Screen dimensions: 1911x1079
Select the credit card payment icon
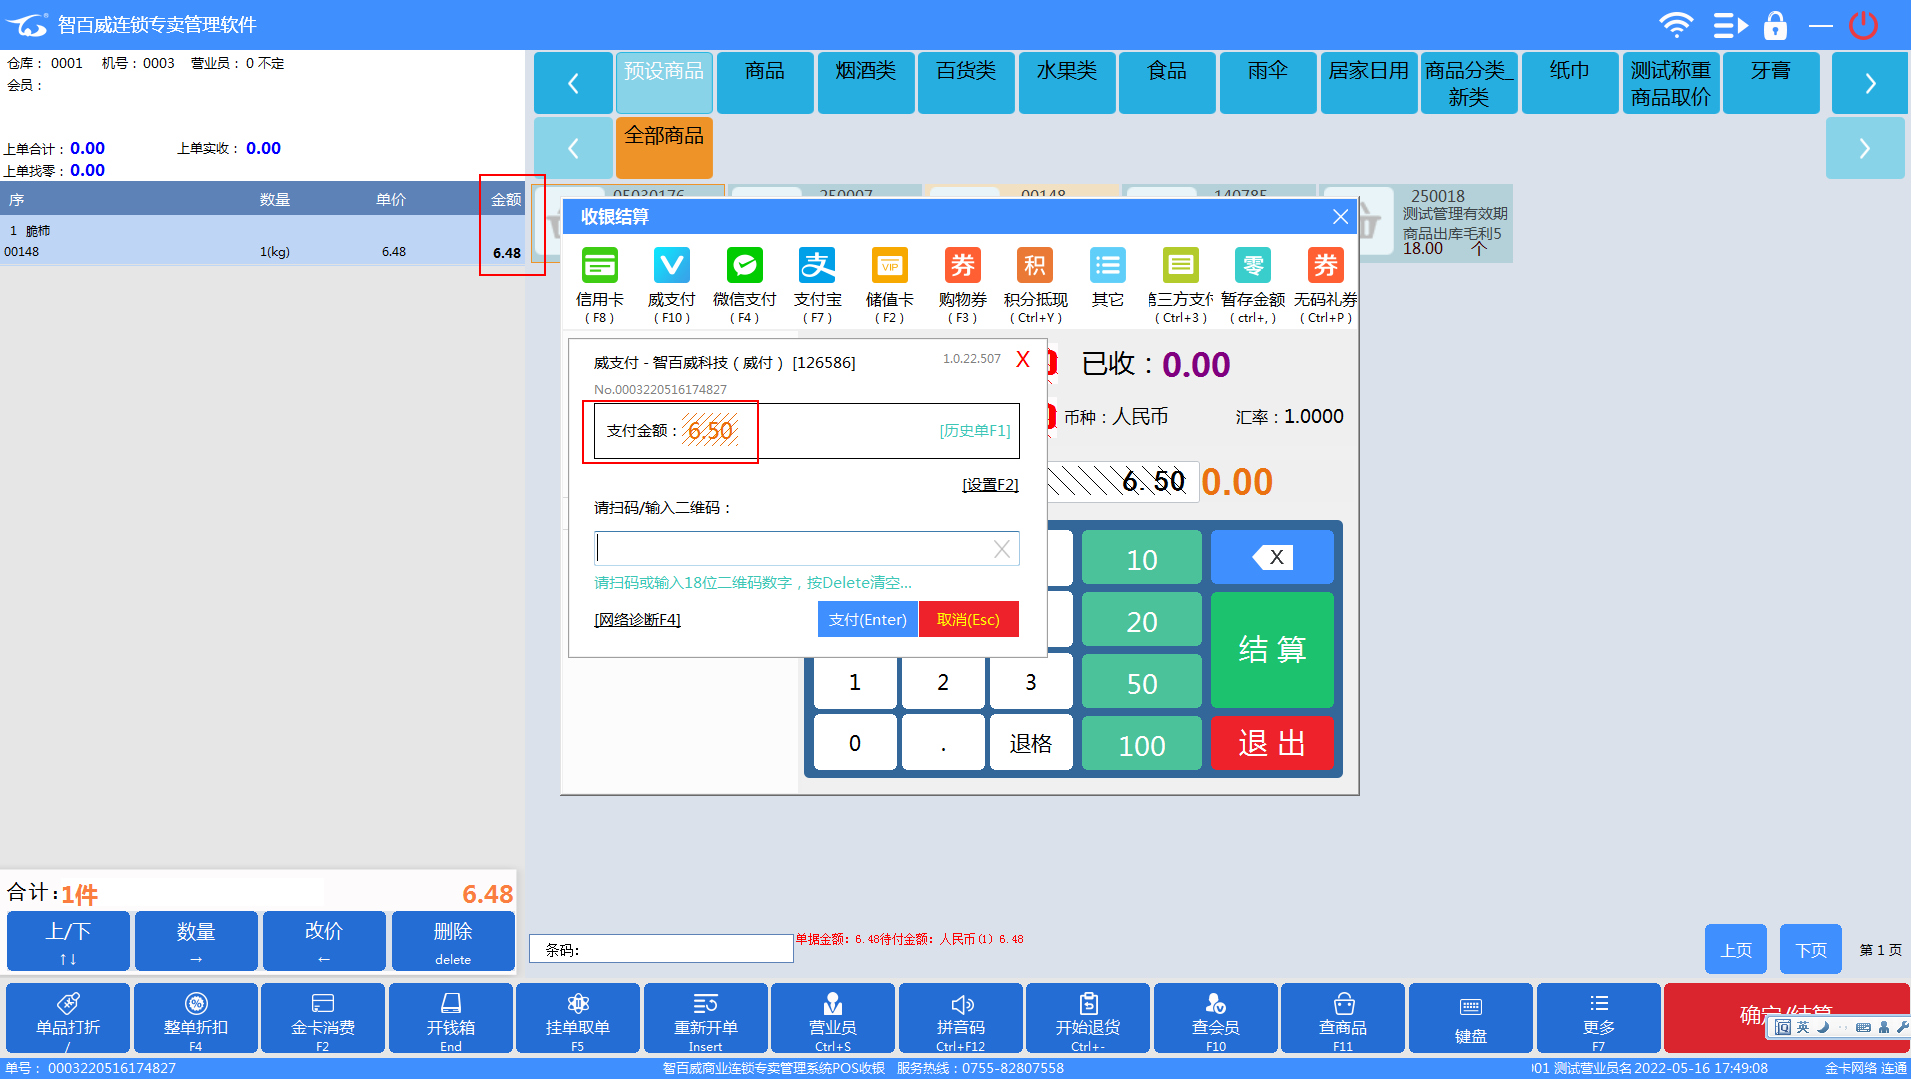(x=599, y=267)
